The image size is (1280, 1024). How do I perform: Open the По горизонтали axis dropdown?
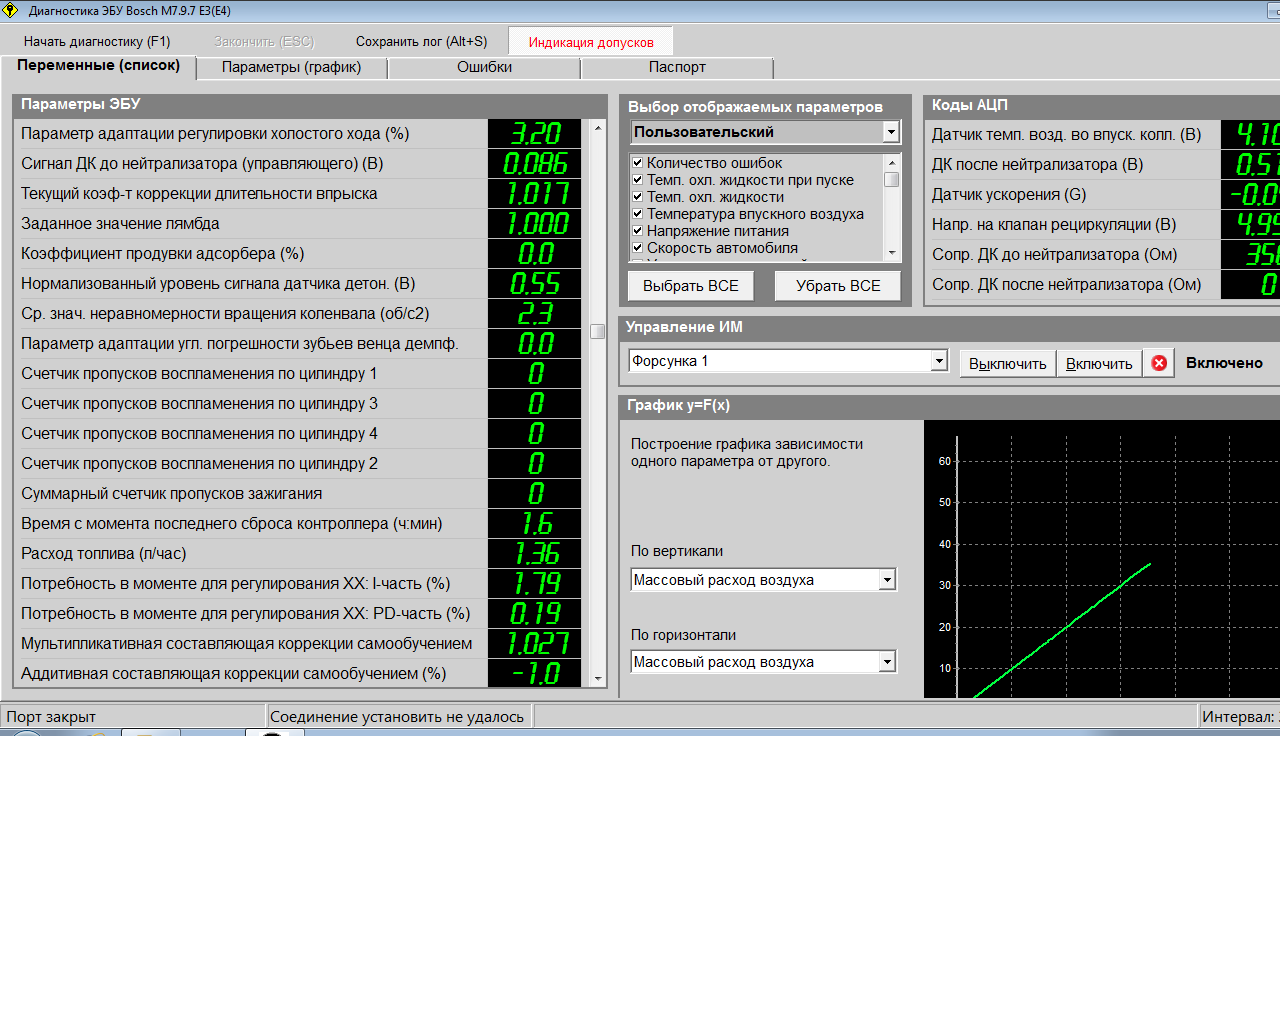click(x=887, y=662)
